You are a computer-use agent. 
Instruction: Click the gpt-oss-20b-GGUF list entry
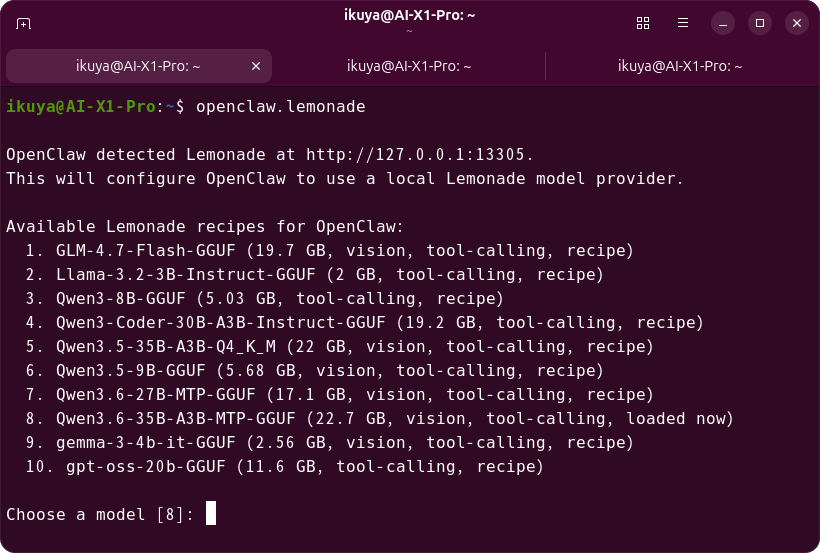point(285,467)
